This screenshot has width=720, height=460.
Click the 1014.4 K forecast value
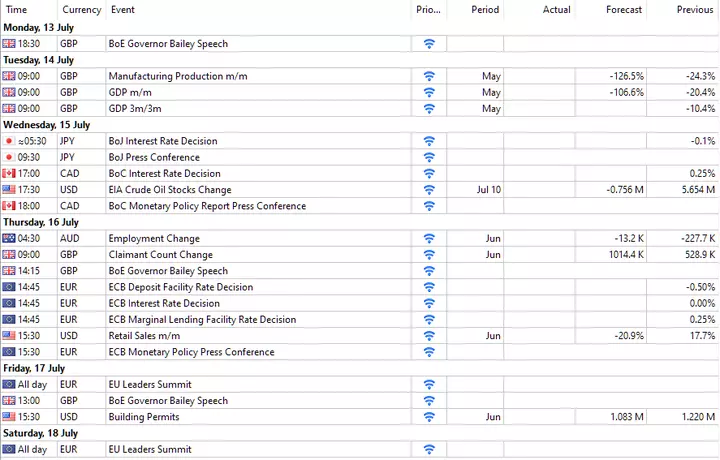click(x=626, y=255)
